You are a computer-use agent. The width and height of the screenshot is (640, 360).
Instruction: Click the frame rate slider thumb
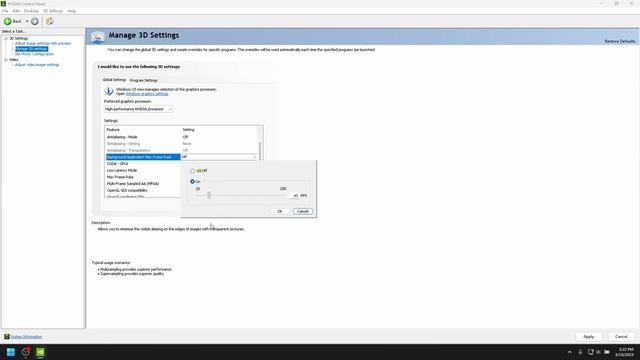pyautogui.click(x=209, y=195)
